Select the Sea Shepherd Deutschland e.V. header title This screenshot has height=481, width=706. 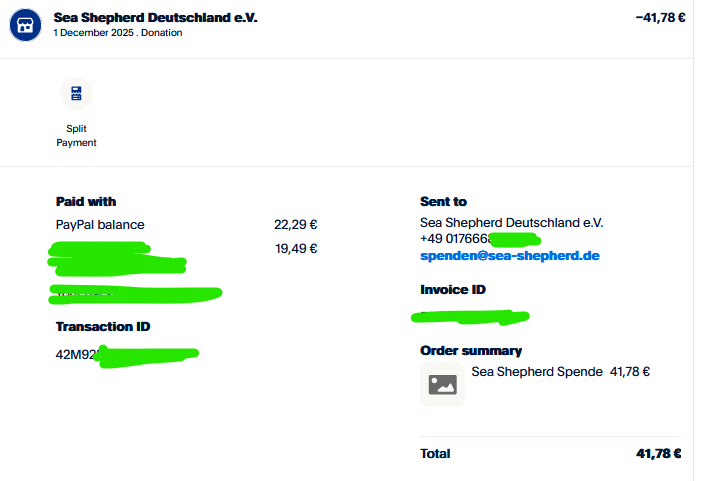155,18
